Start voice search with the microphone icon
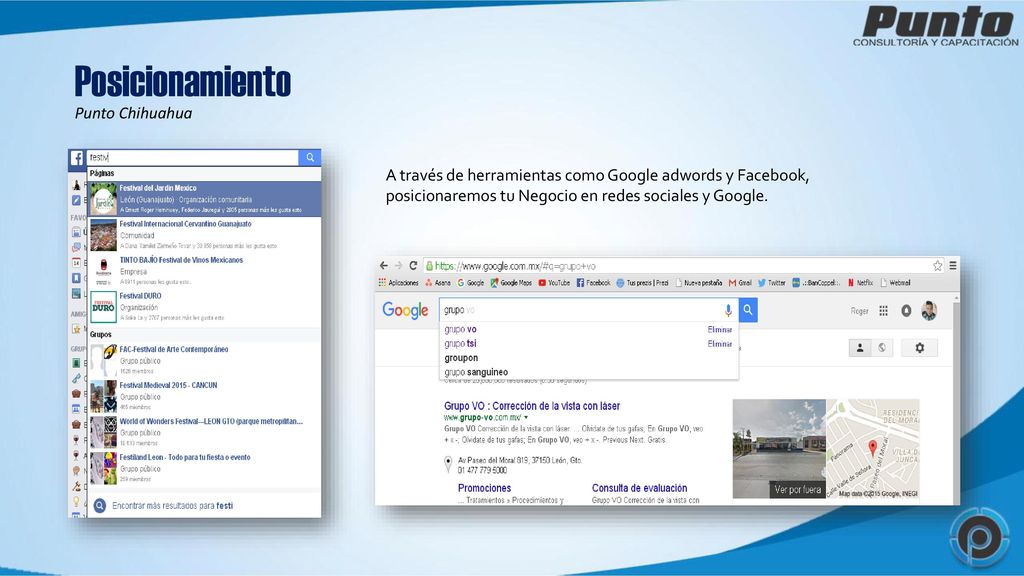Image resolution: width=1024 pixels, height=576 pixels. pos(728,310)
